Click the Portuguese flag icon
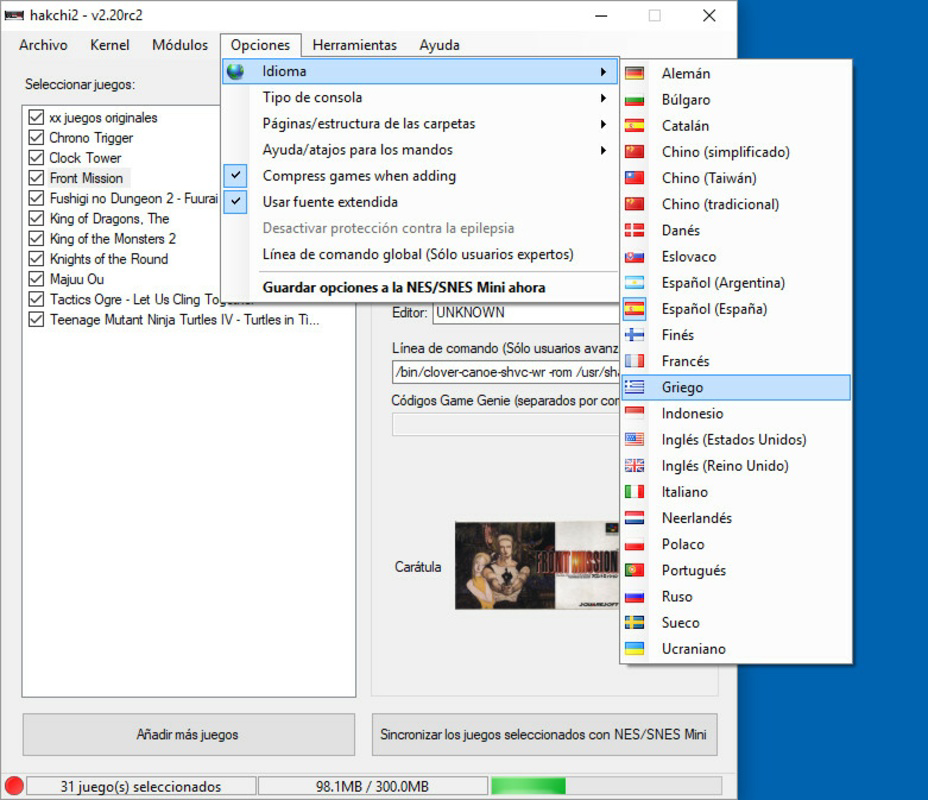The height and width of the screenshot is (800, 928). (x=634, y=570)
